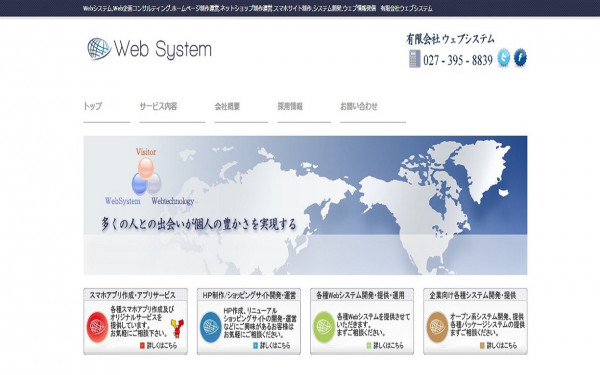Image resolution: width=600 pixels, height=375 pixels.
Task: Click 詳しくはこちら in 企業向け card
Action: coord(499,346)
